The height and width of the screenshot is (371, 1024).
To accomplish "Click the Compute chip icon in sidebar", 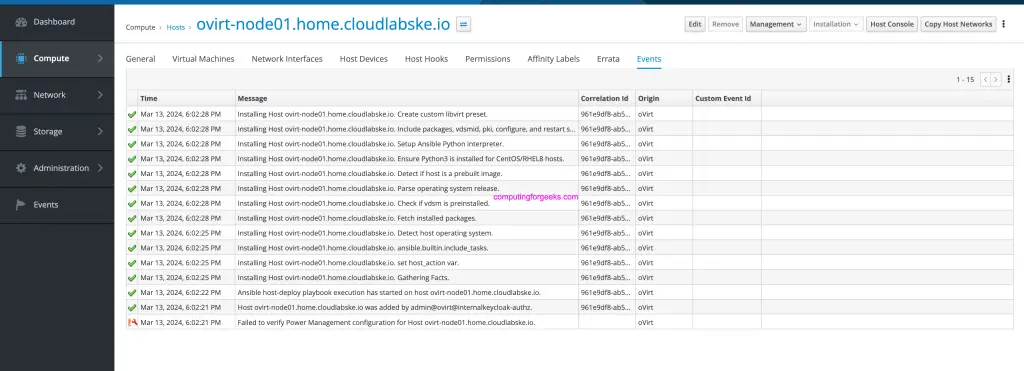I will coord(20,59).
